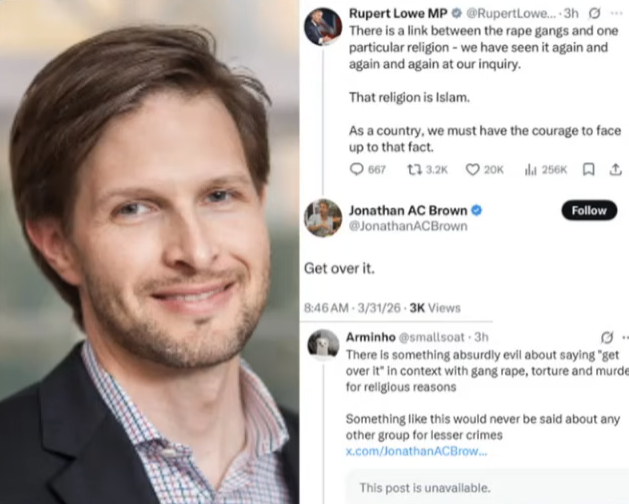Click the @JonathanACBrown handle
This screenshot has height=504, width=629.
408,226
